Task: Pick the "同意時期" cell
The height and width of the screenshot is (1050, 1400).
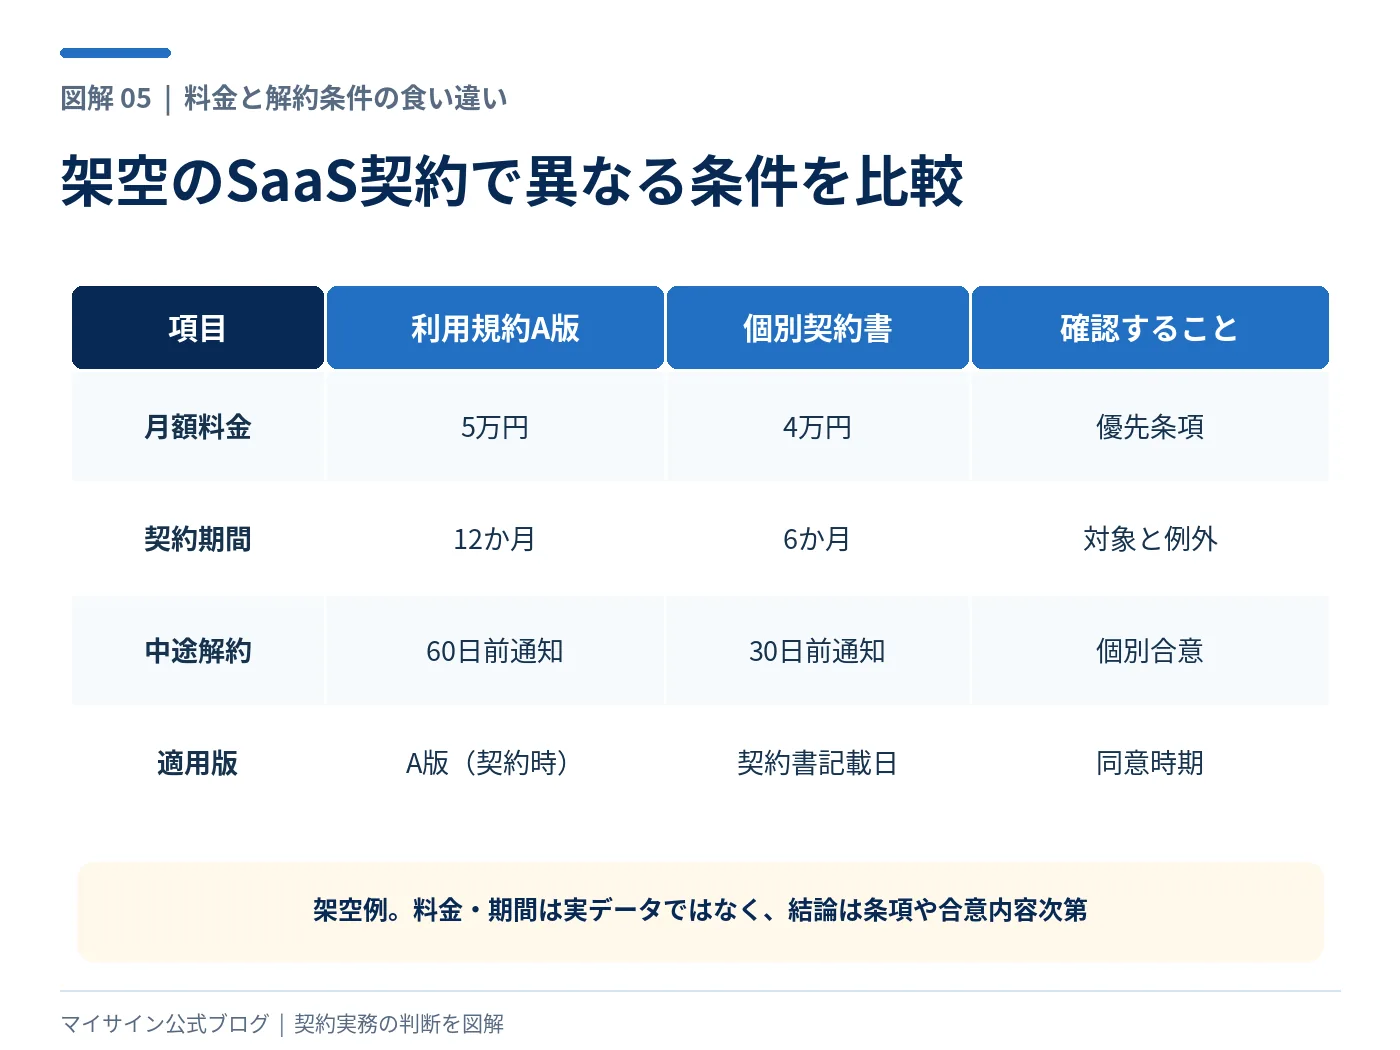Action: [1150, 763]
